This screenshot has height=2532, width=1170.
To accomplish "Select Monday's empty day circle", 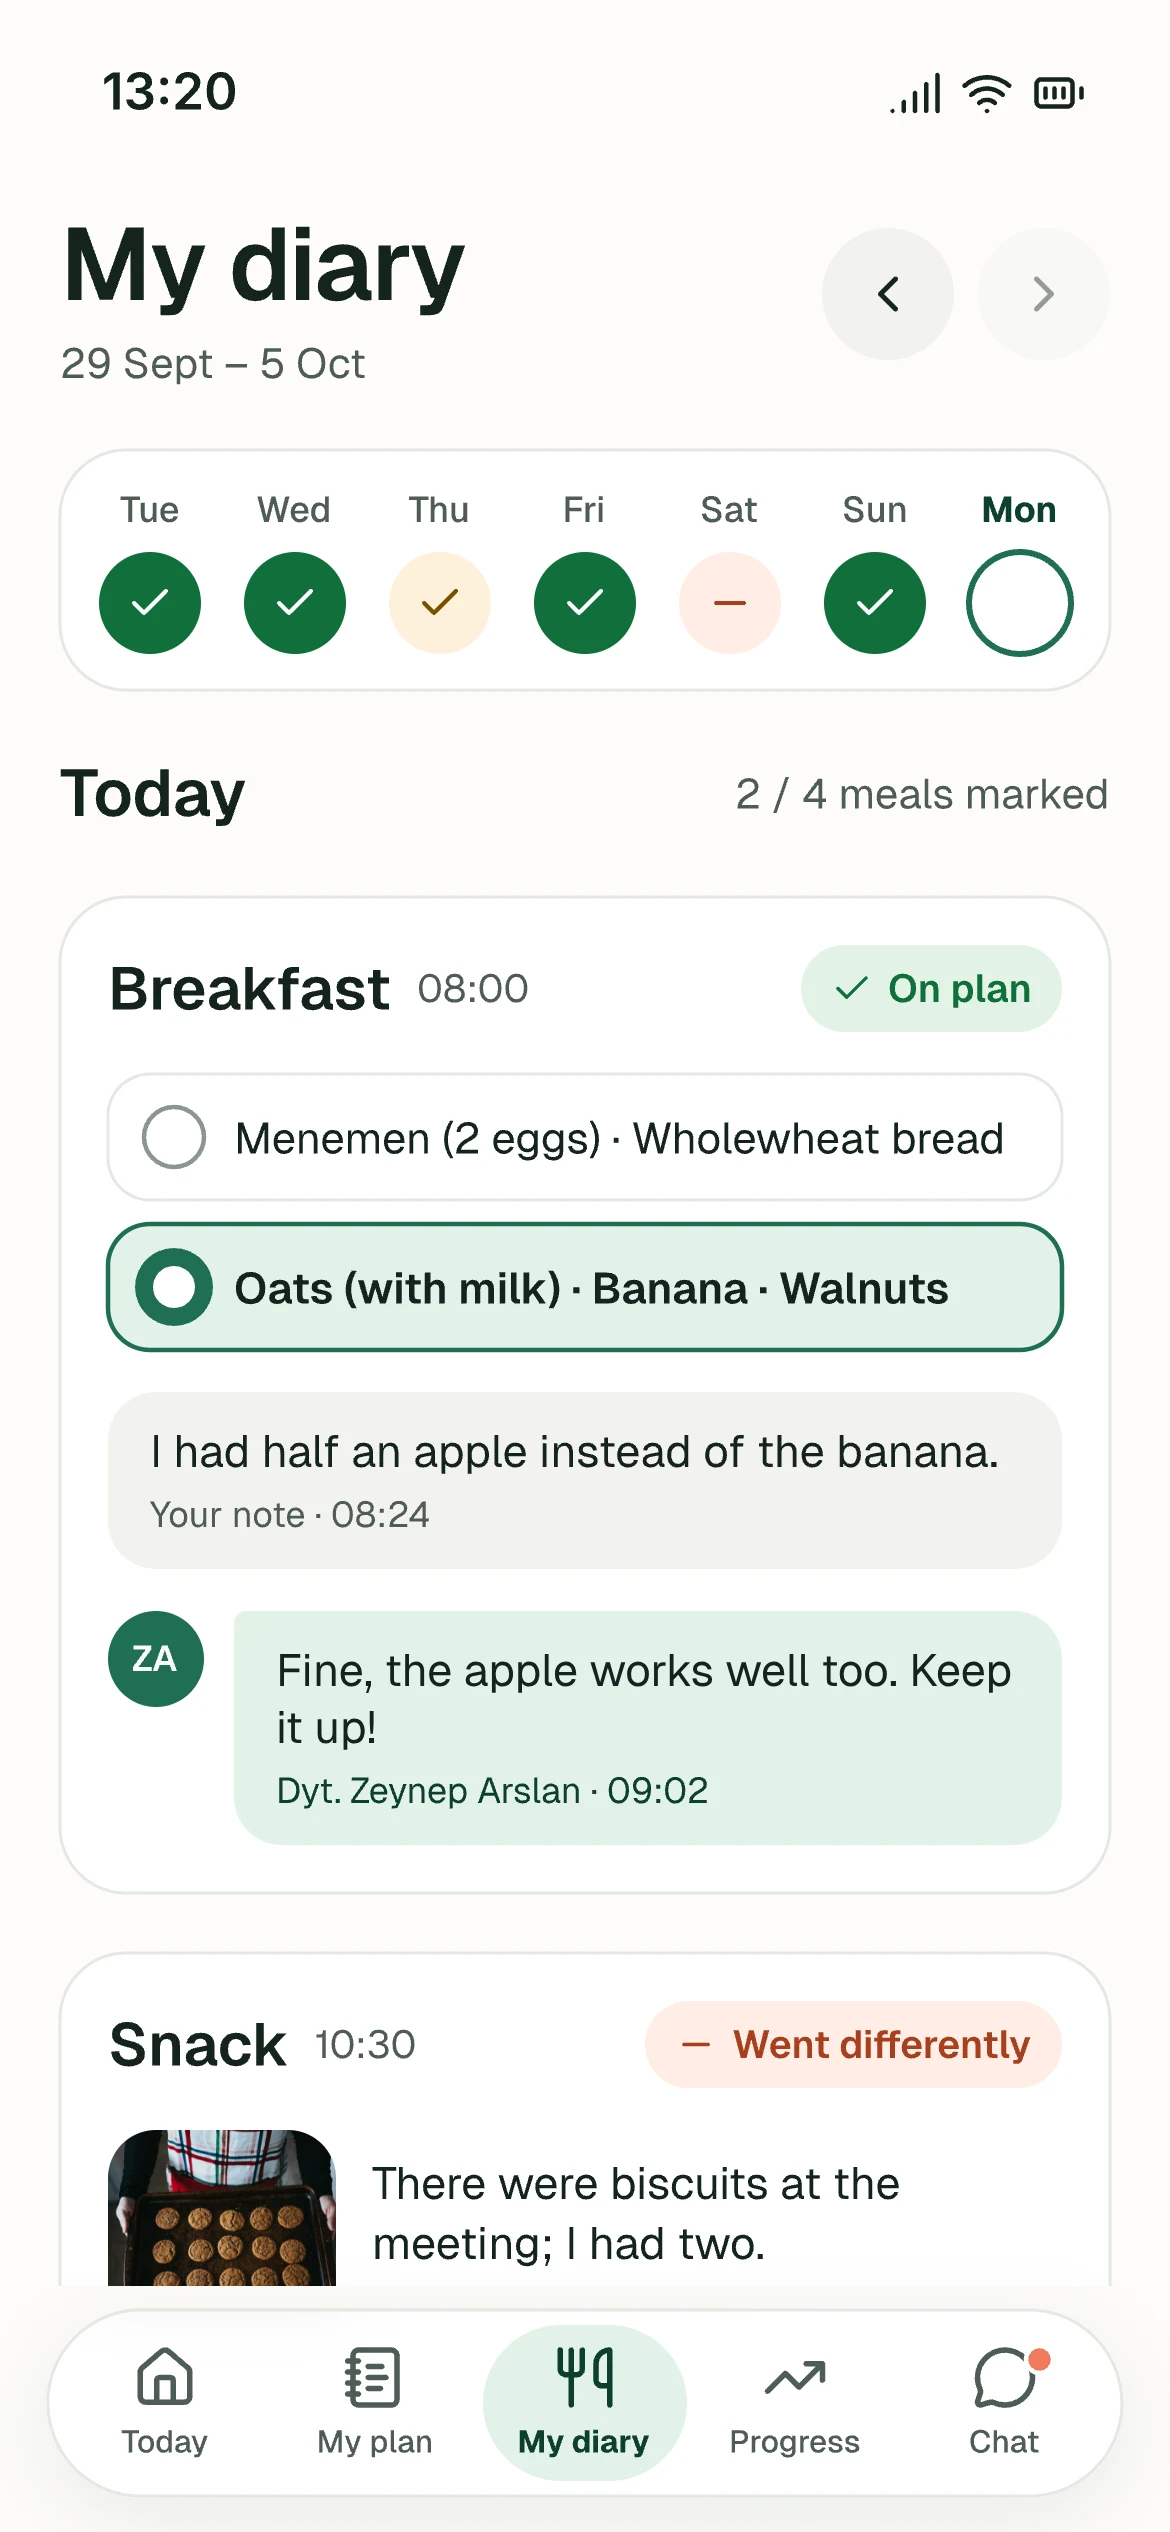I will pos(1020,603).
